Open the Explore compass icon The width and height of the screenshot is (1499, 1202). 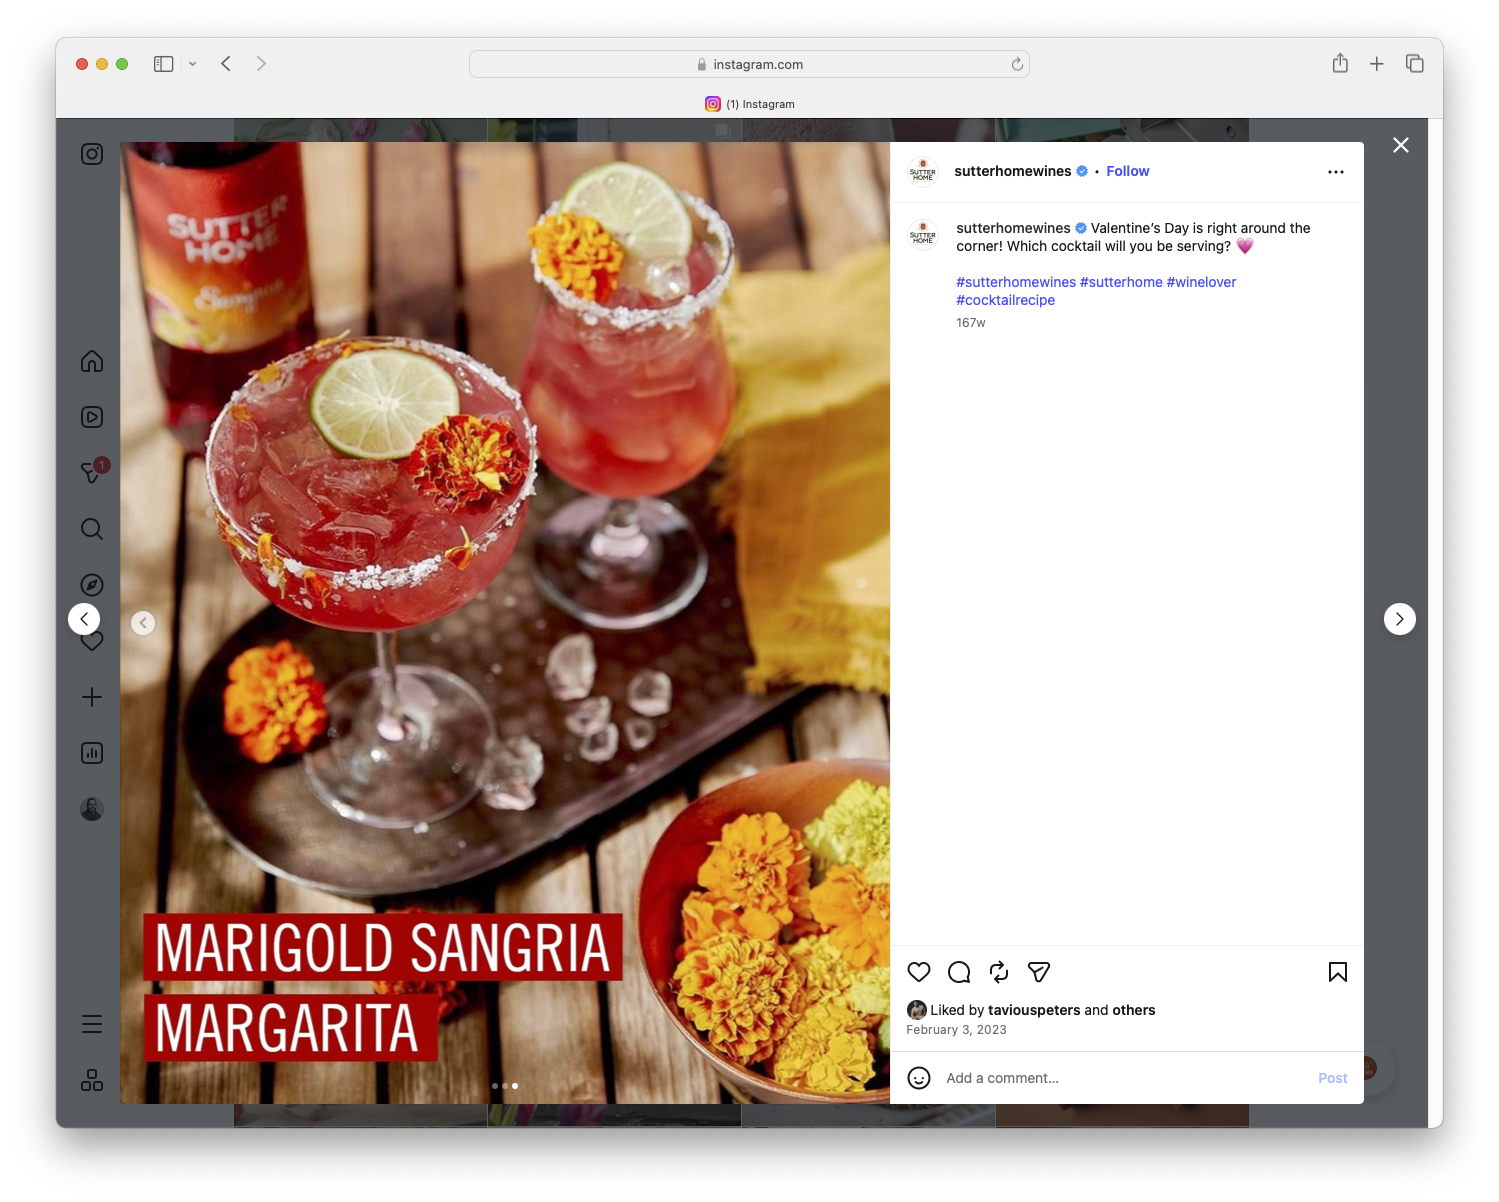(x=91, y=584)
